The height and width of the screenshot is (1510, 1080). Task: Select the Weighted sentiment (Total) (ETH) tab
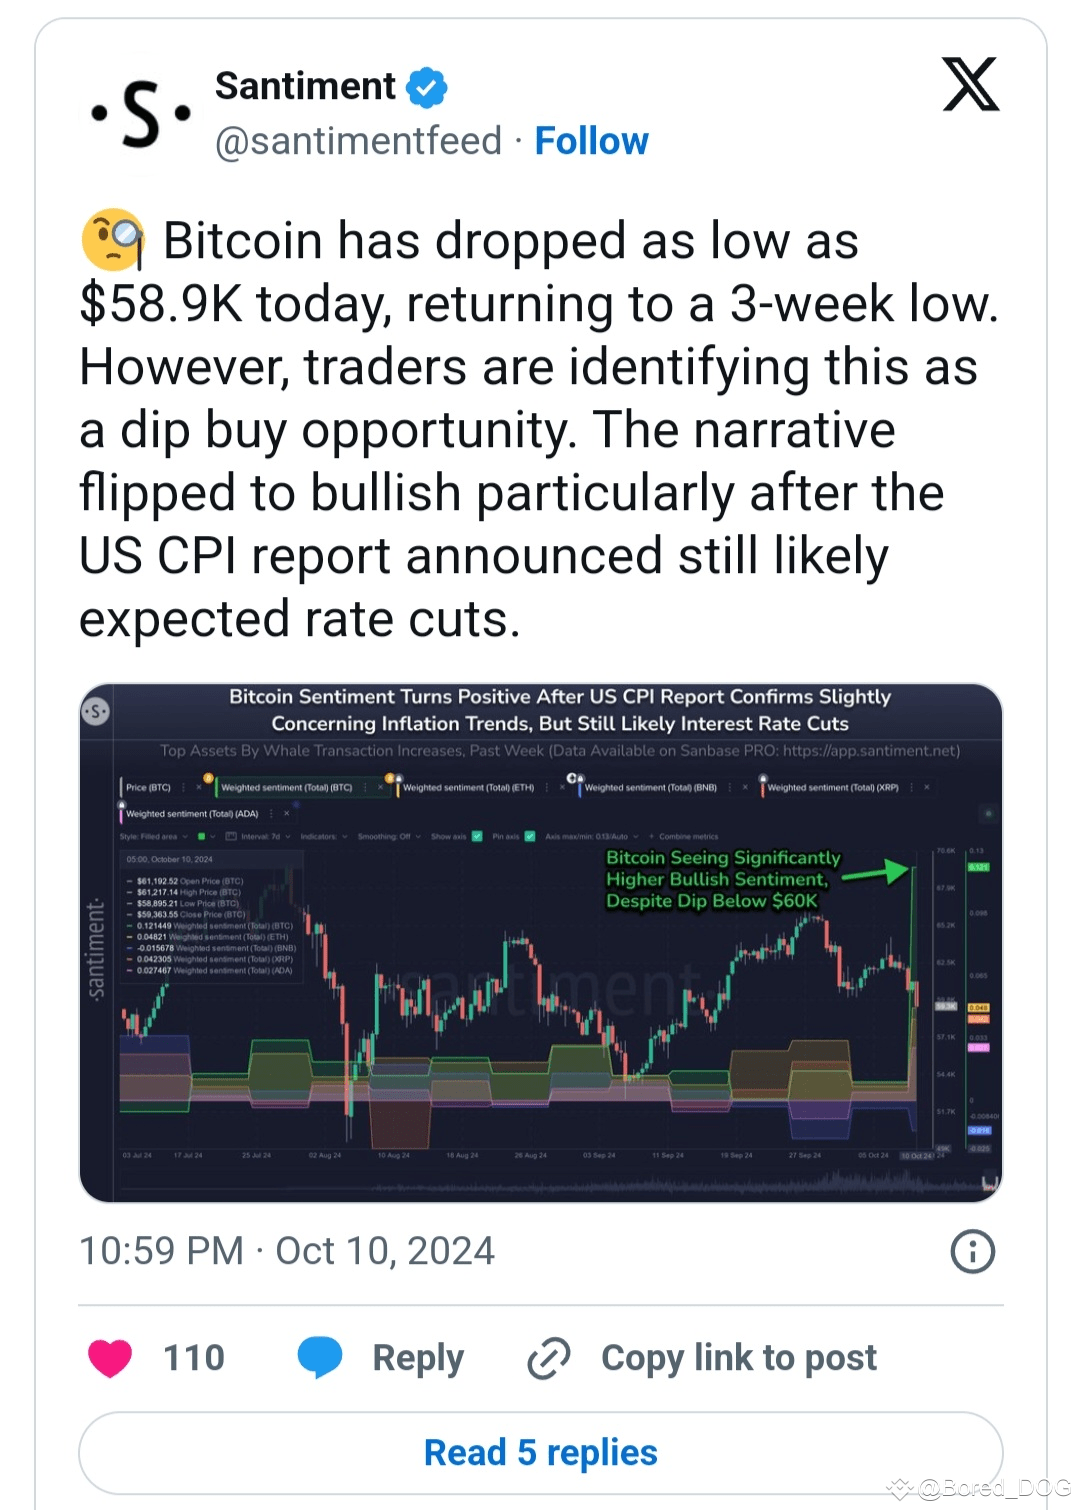click(x=468, y=787)
